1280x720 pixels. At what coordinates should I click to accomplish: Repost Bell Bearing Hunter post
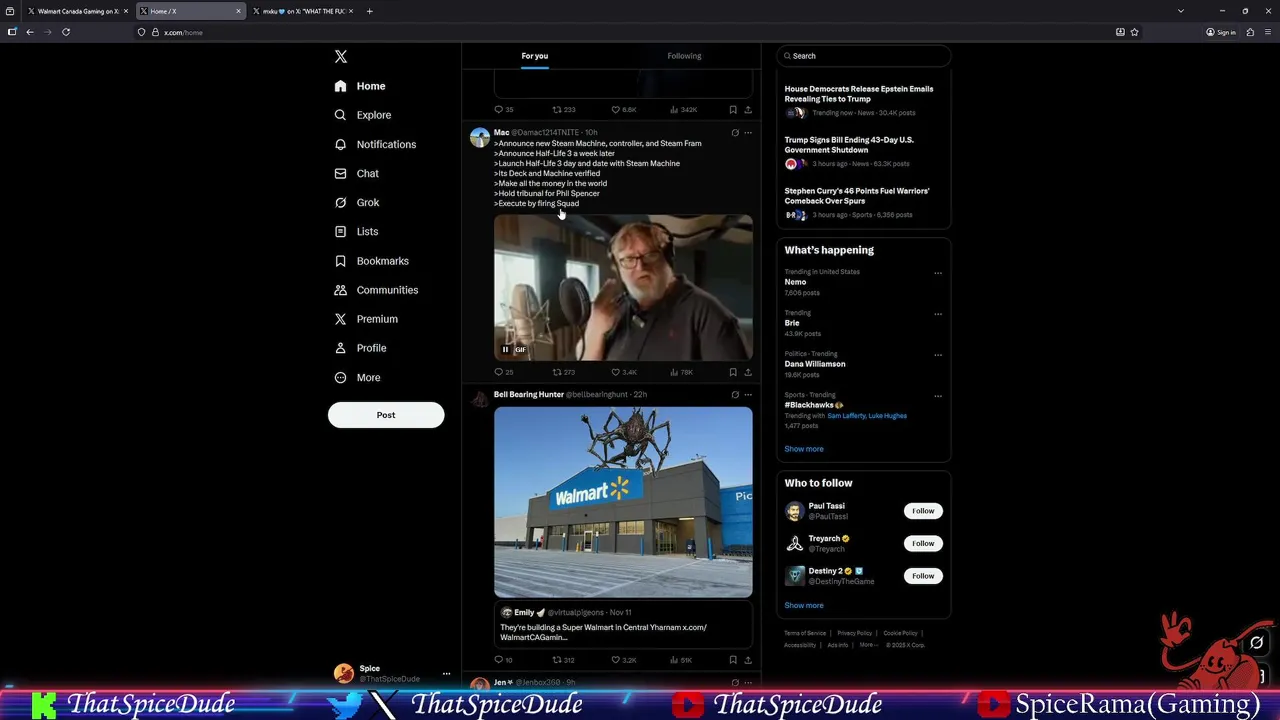click(563, 660)
